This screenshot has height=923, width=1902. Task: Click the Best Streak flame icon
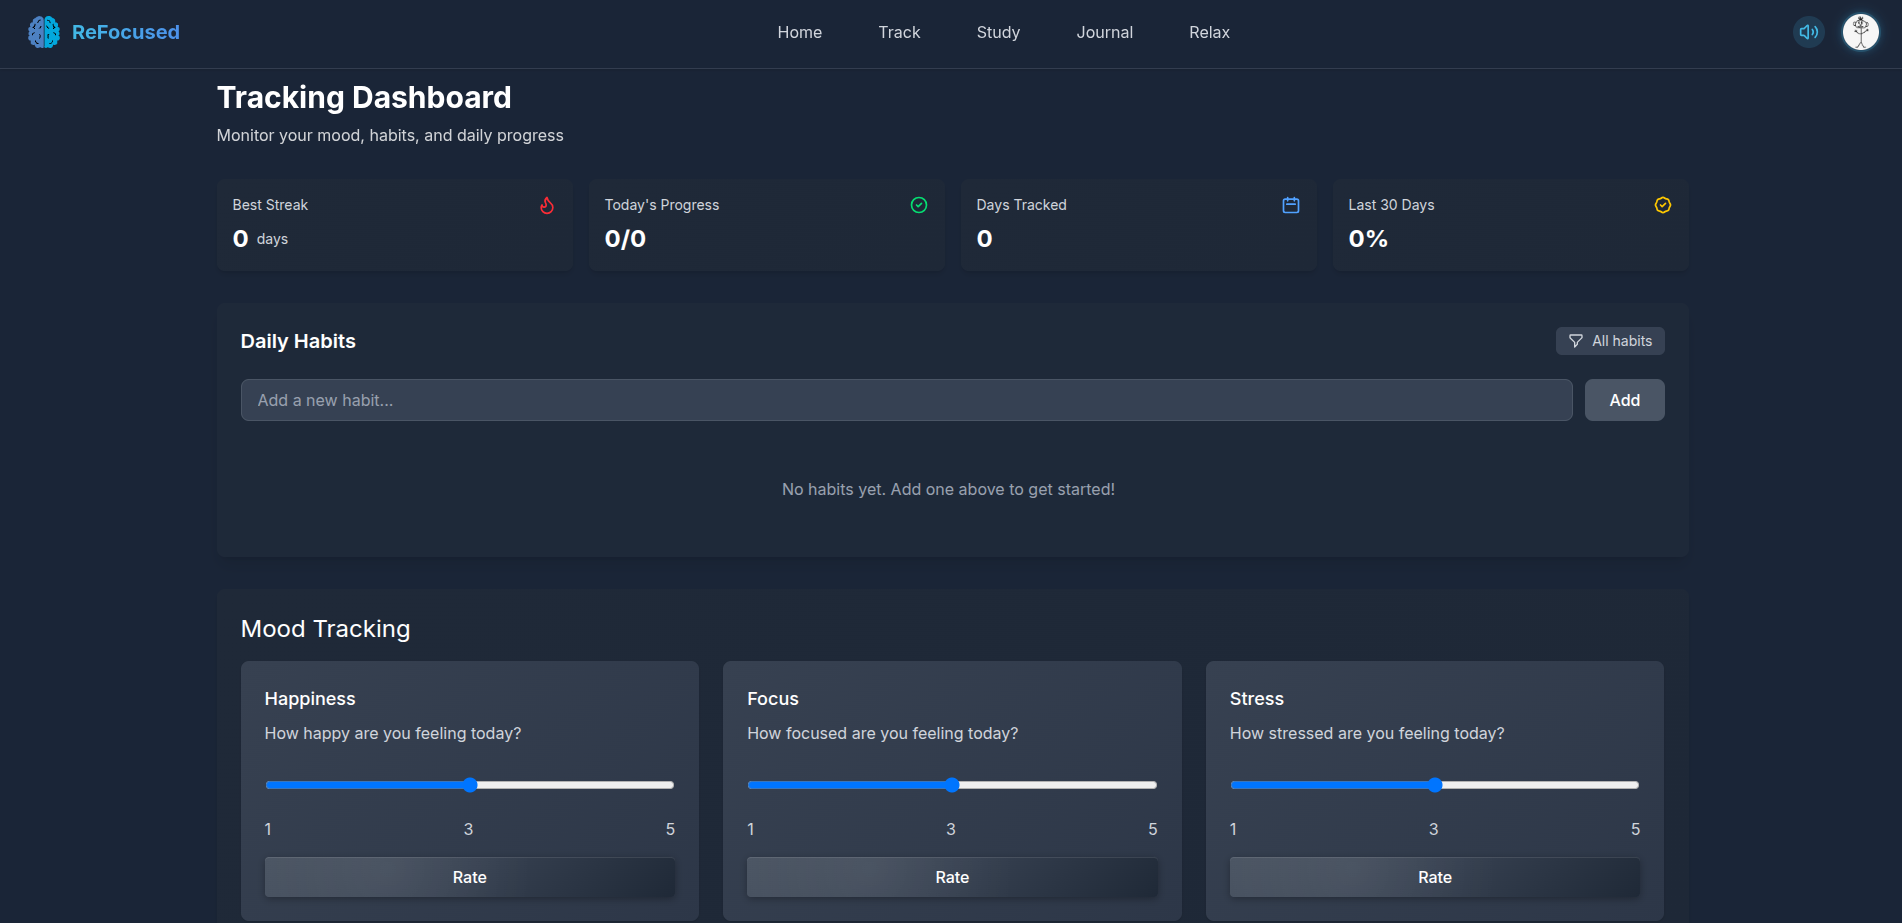click(547, 205)
